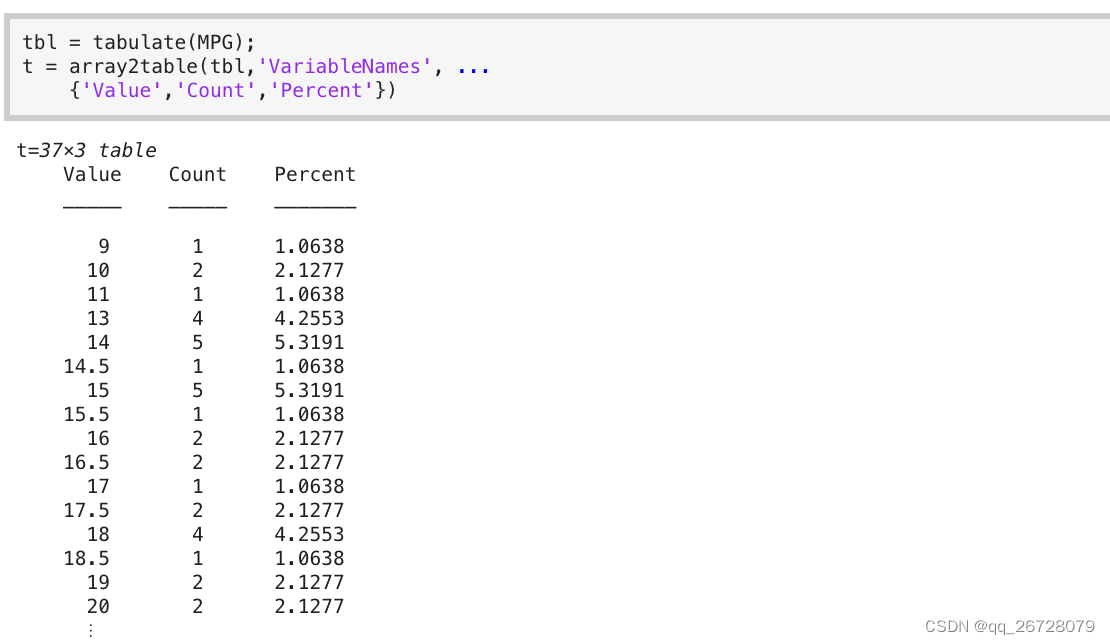Click Percent 5.3191 in the Value 15 row
This screenshot has width=1110, height=644.
(x=309, y=391)
